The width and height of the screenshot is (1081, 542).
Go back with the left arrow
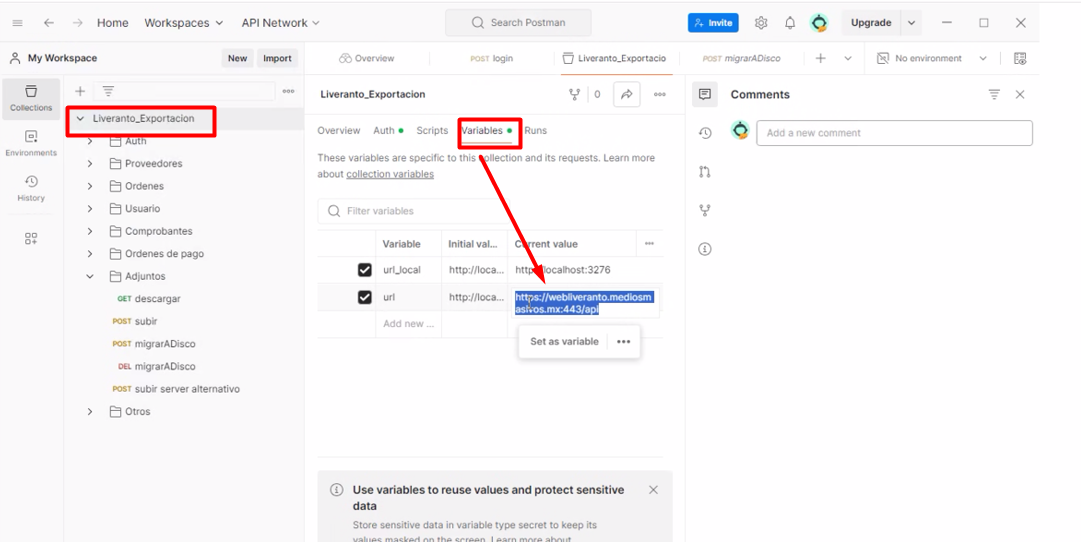(48, 23)
